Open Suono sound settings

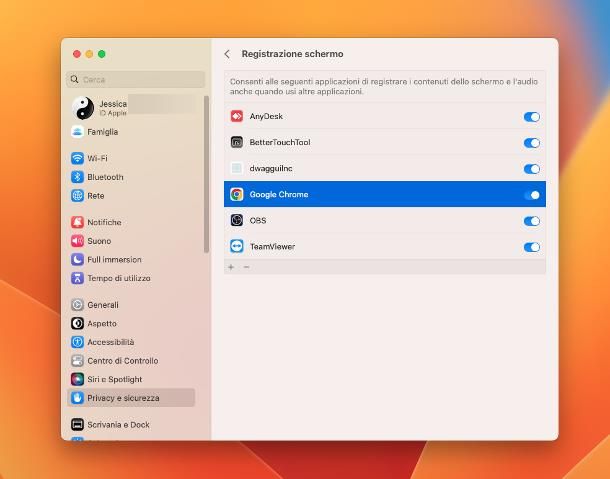(x=131, y=241)
